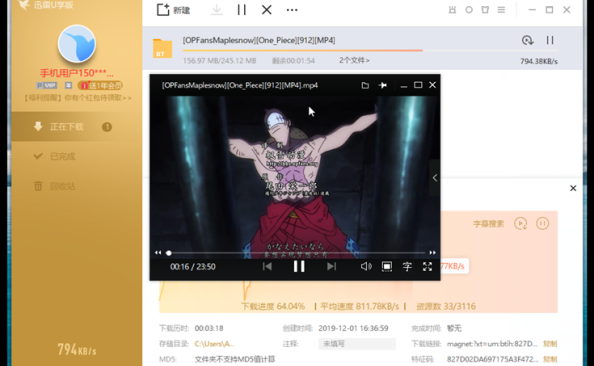
Task: Select the 正在下载 sidebar tab
Action: point(77,127)
